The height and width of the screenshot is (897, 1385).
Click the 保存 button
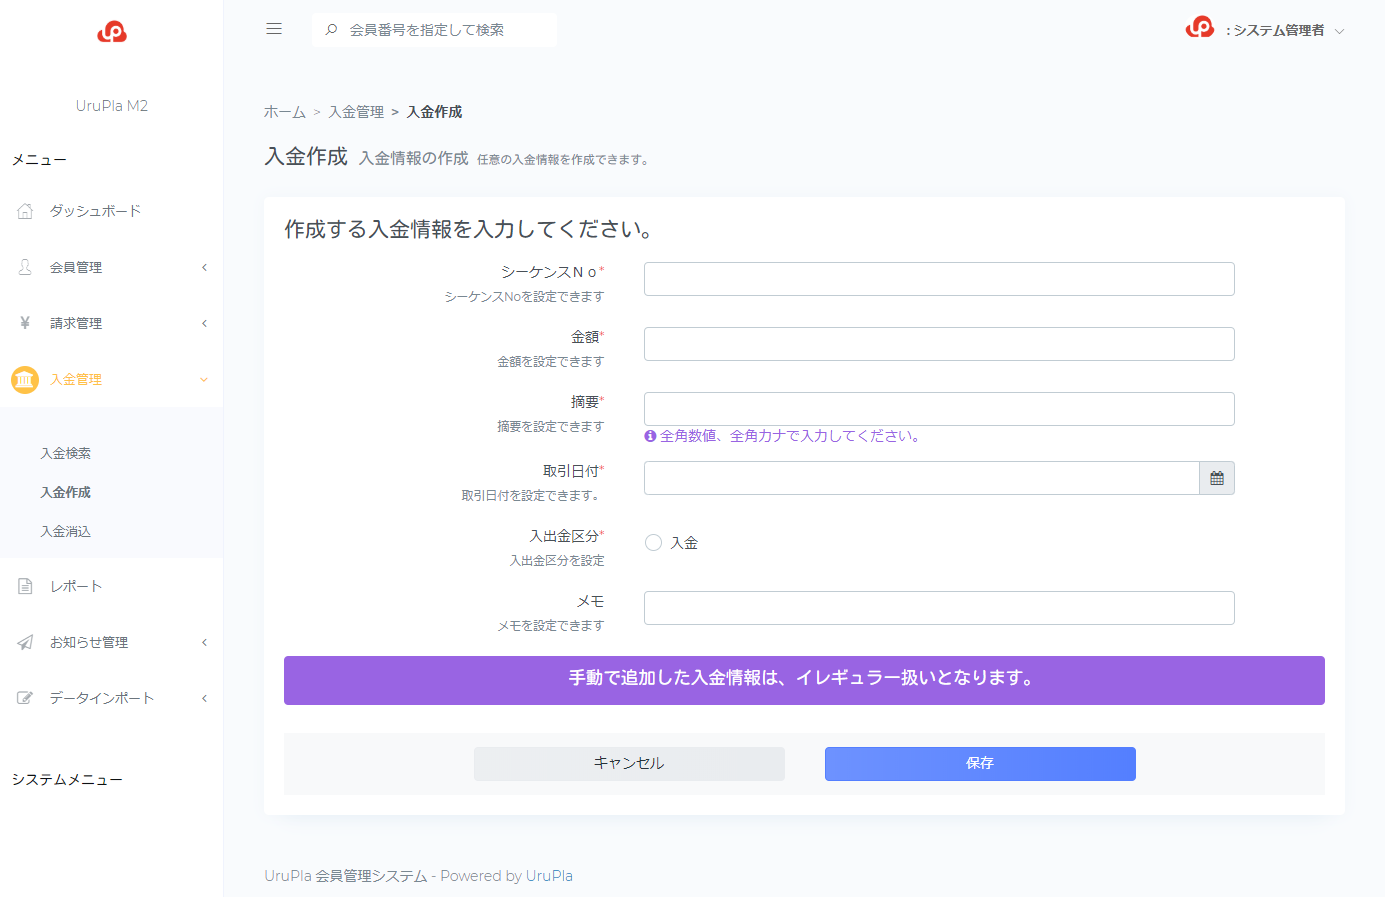pyautogui.click(x=980, y=763)
